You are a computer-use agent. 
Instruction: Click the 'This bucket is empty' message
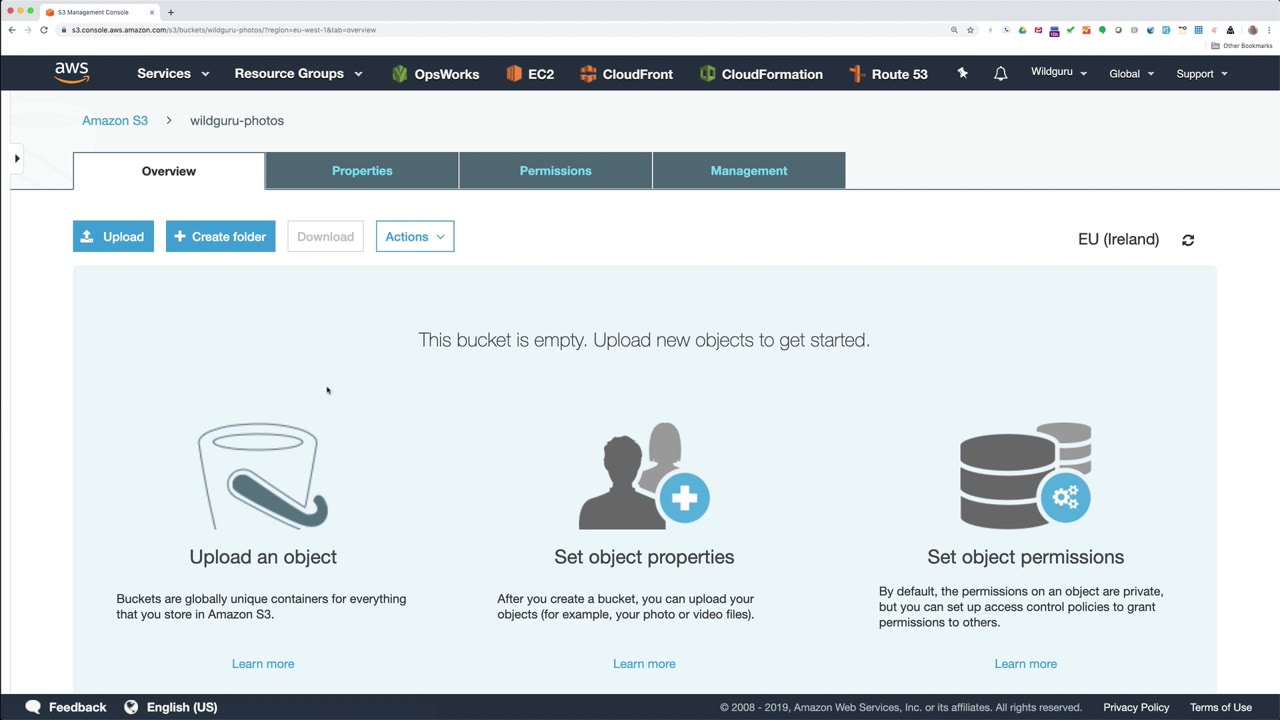click(x=644, y=340)
